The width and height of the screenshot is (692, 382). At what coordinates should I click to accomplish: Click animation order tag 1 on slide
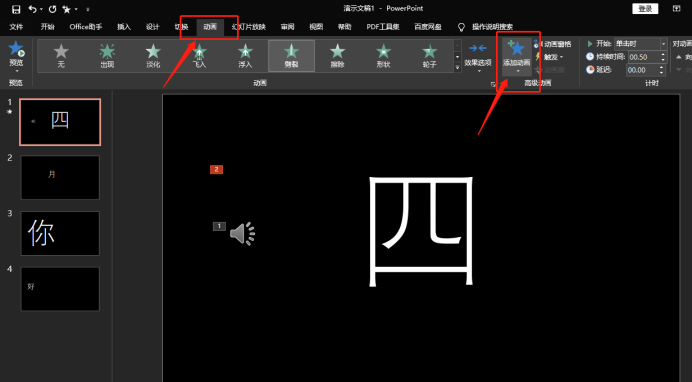pos(219,226)
